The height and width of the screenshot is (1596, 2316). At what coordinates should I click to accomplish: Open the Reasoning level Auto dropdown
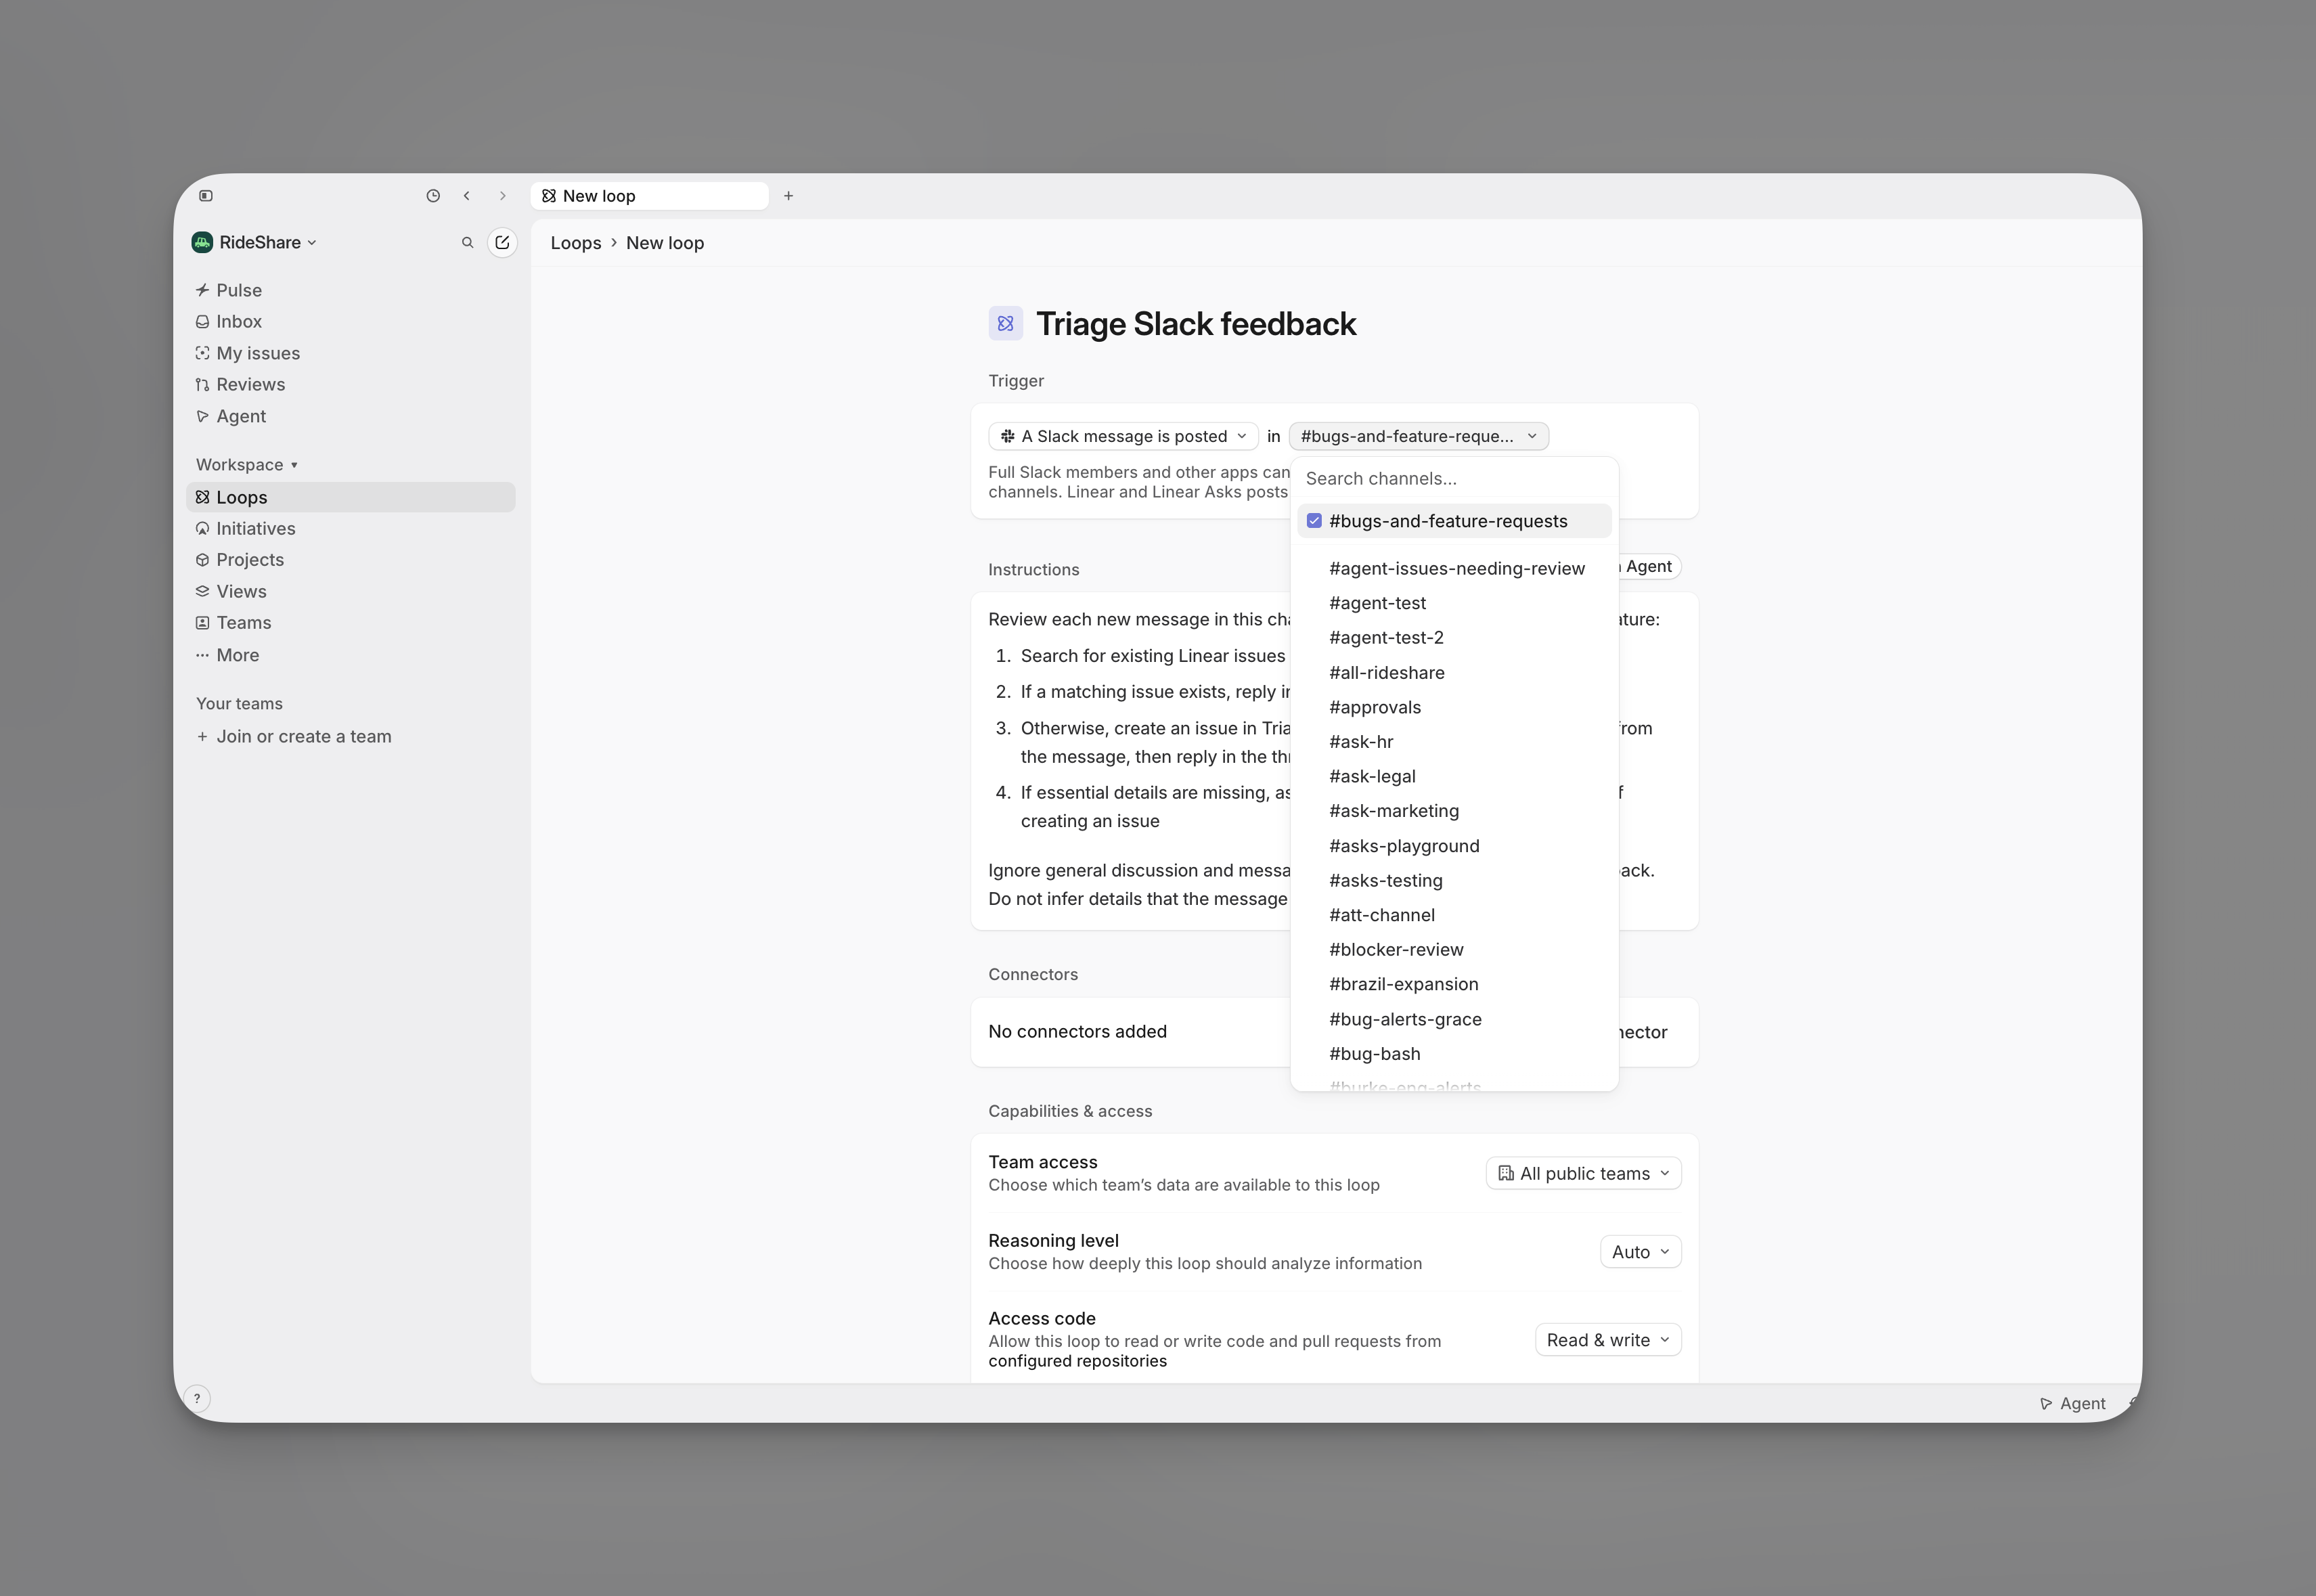click(x=1640, y=1252)
